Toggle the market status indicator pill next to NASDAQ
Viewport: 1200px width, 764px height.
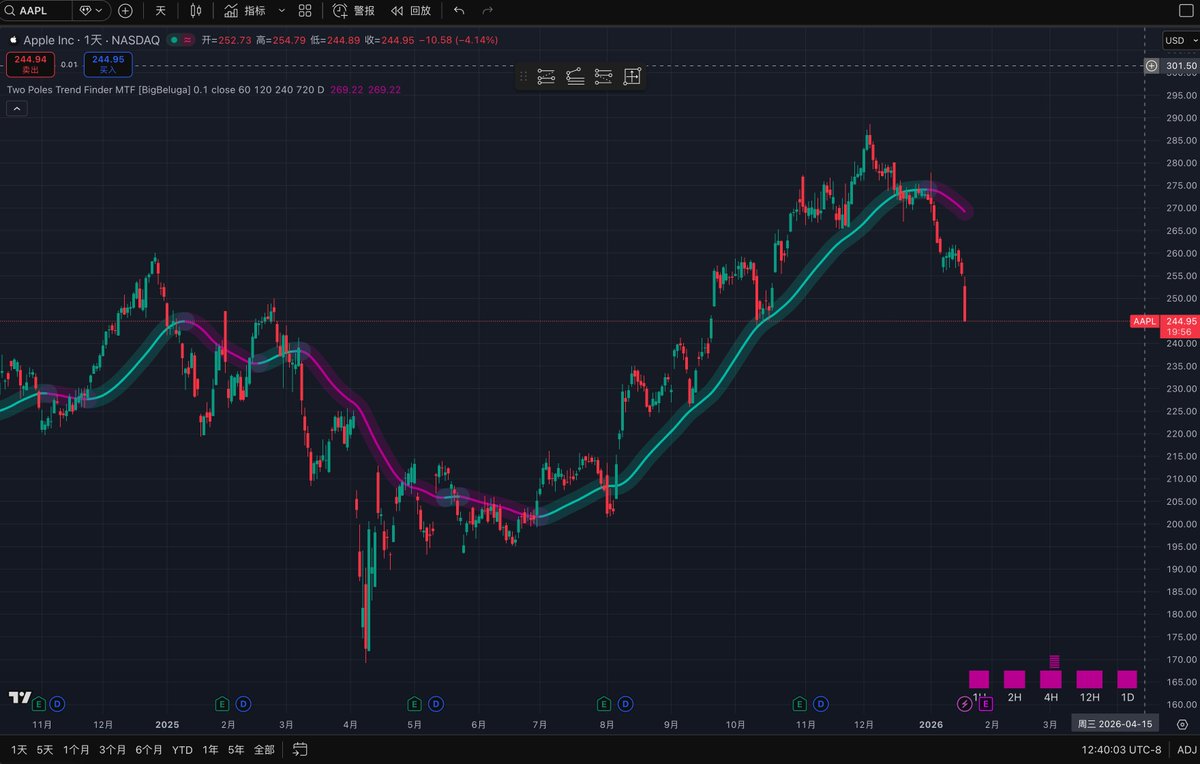point(181,40)
